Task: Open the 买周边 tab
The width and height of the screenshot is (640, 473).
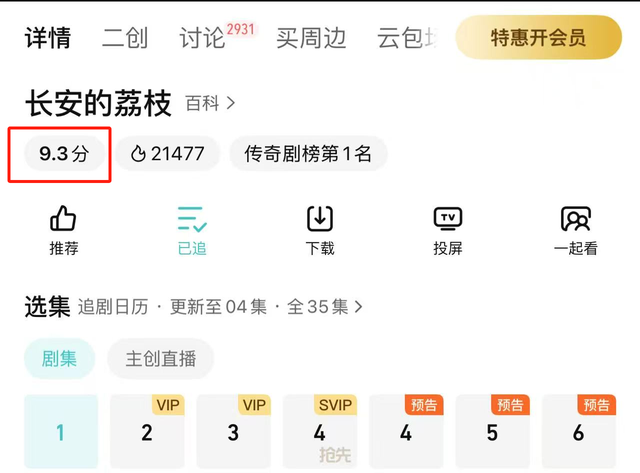Action: pos(311,38)
